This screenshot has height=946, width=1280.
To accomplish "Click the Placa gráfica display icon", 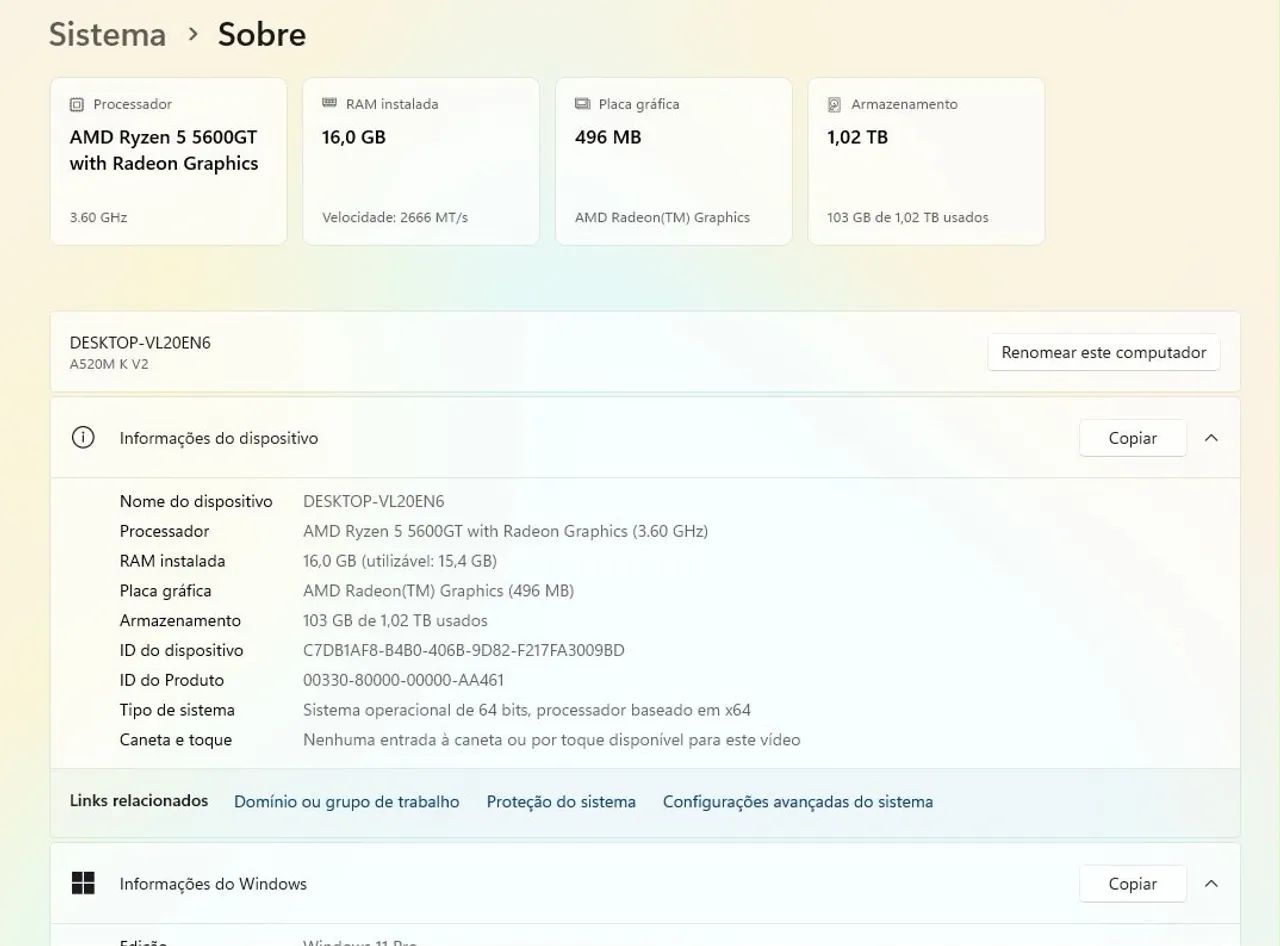I will (582, 104).
